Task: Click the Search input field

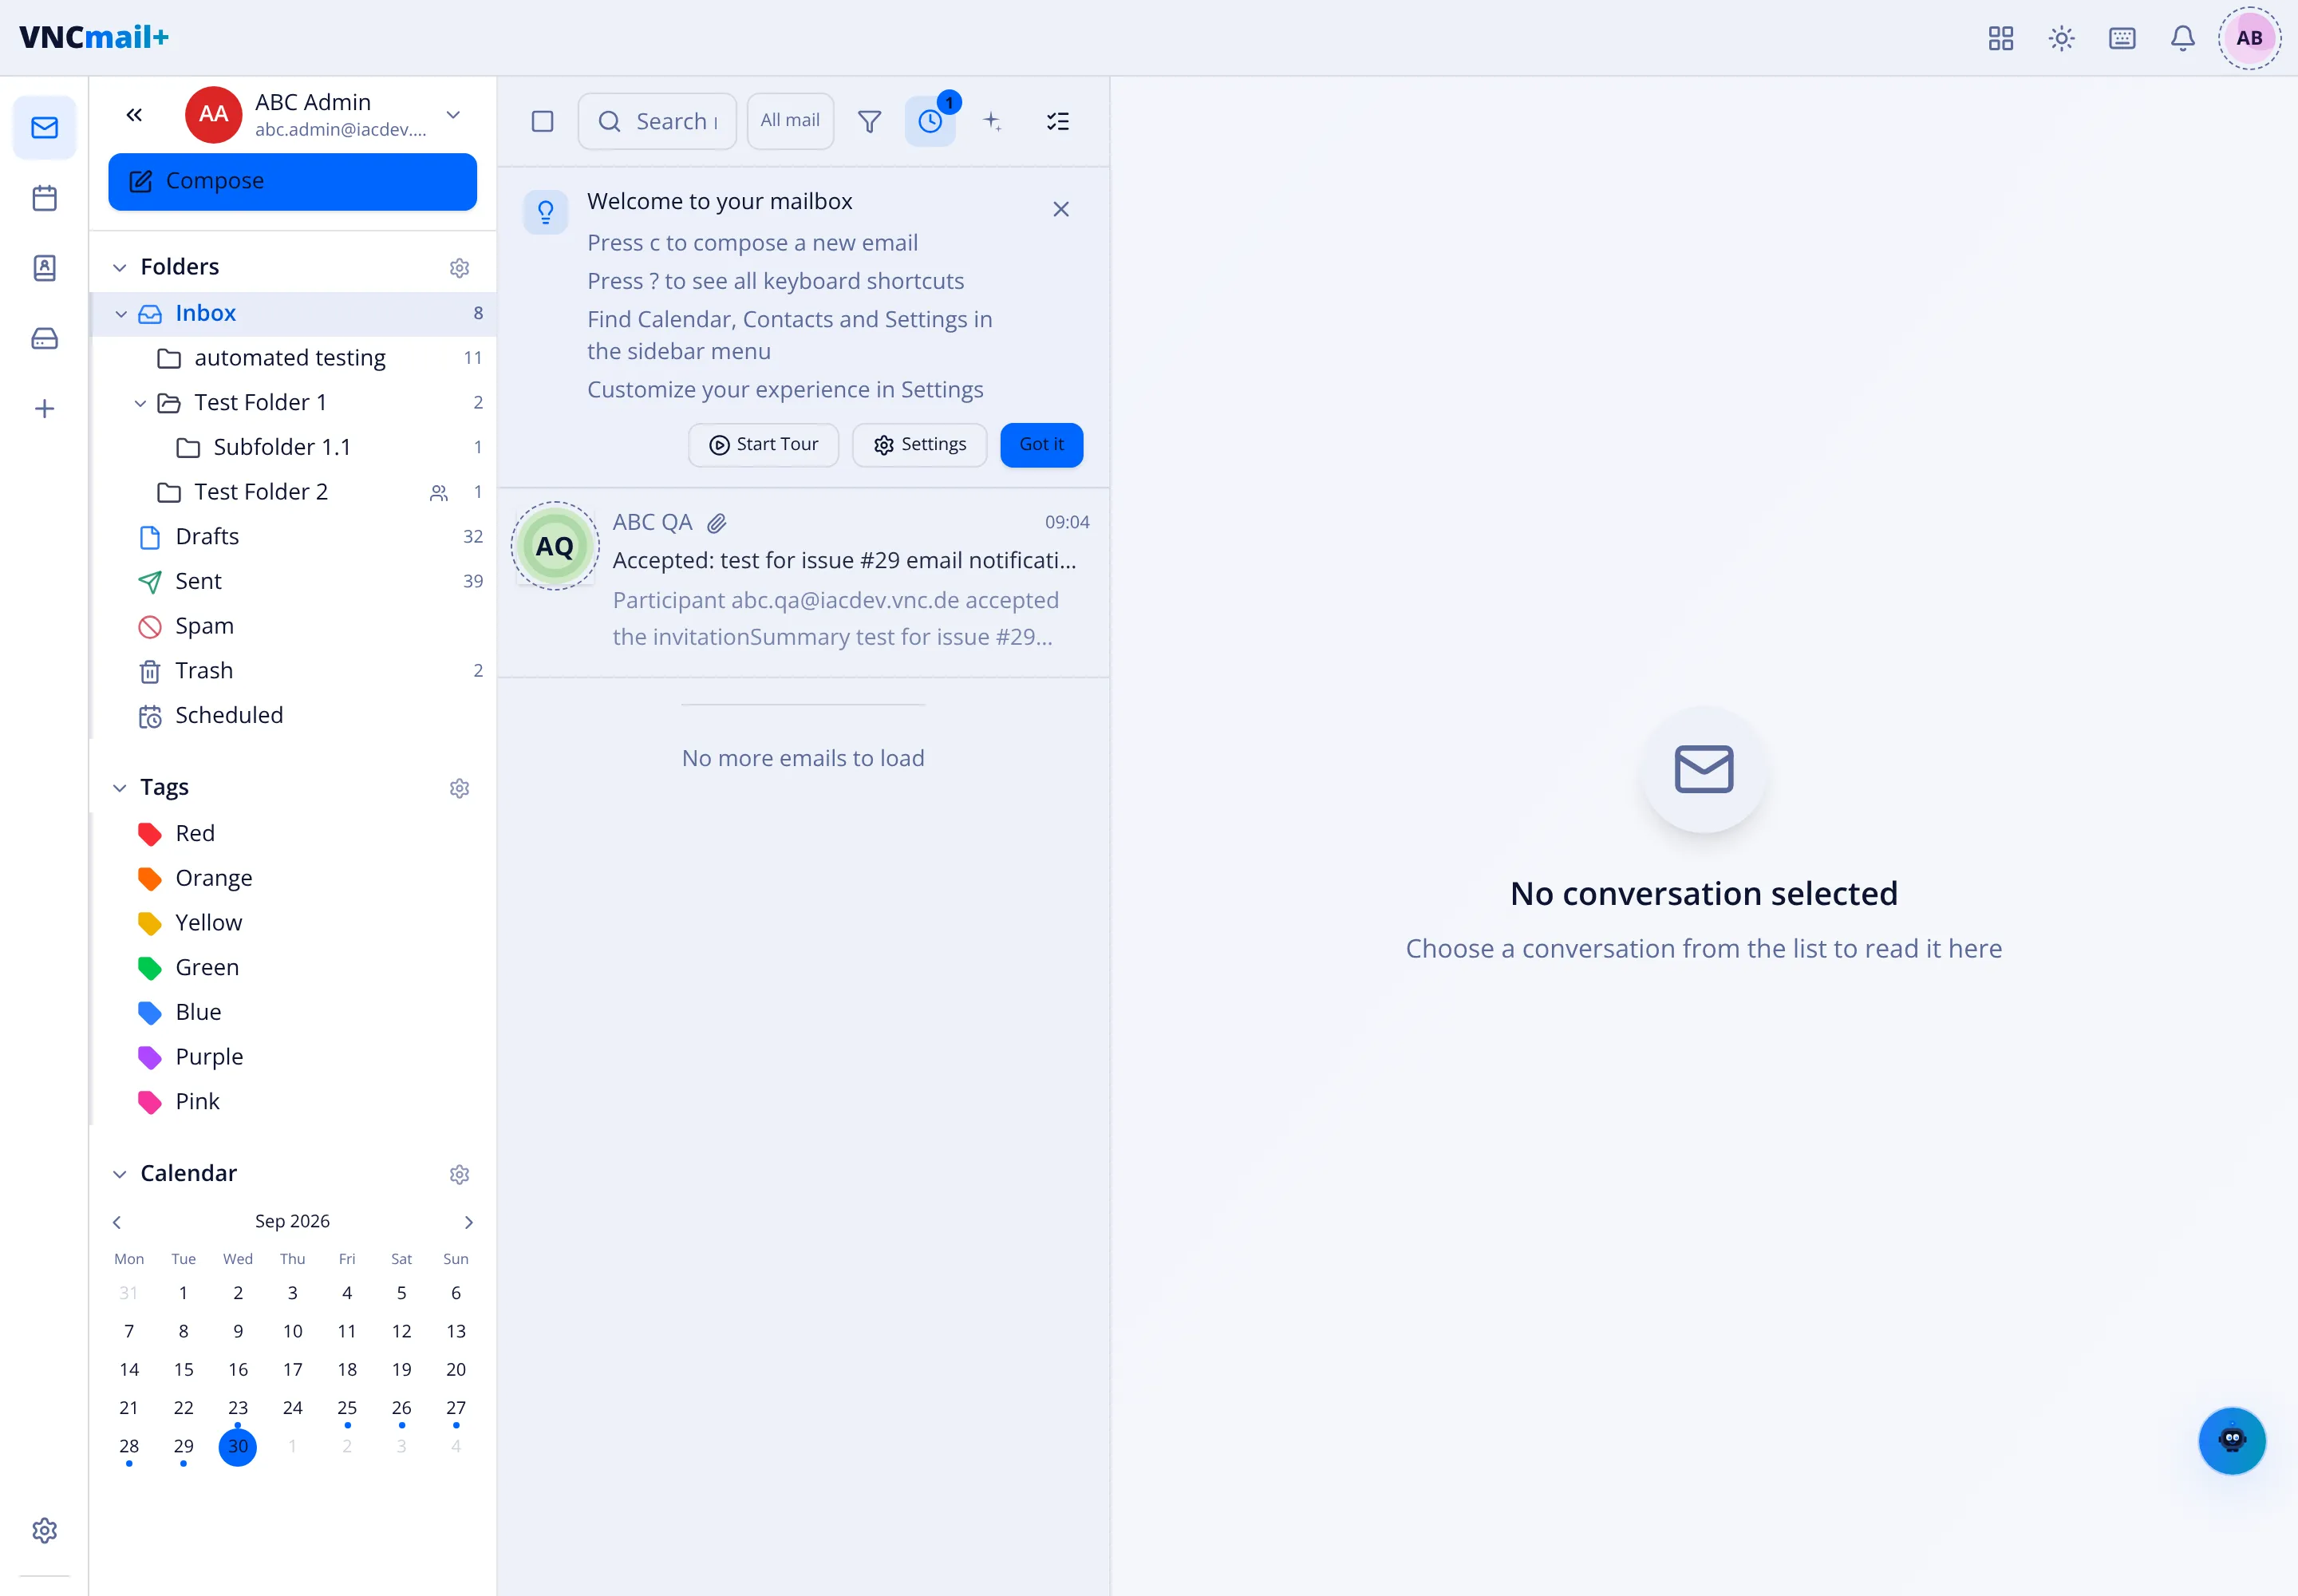Action: 657,121
